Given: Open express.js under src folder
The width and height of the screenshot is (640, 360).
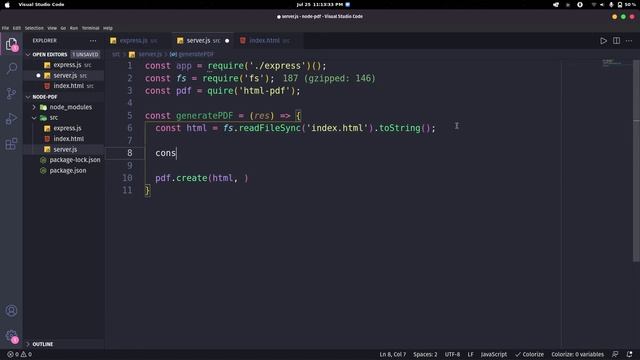Looking at the screenshot, I should (x=67, y=128).
